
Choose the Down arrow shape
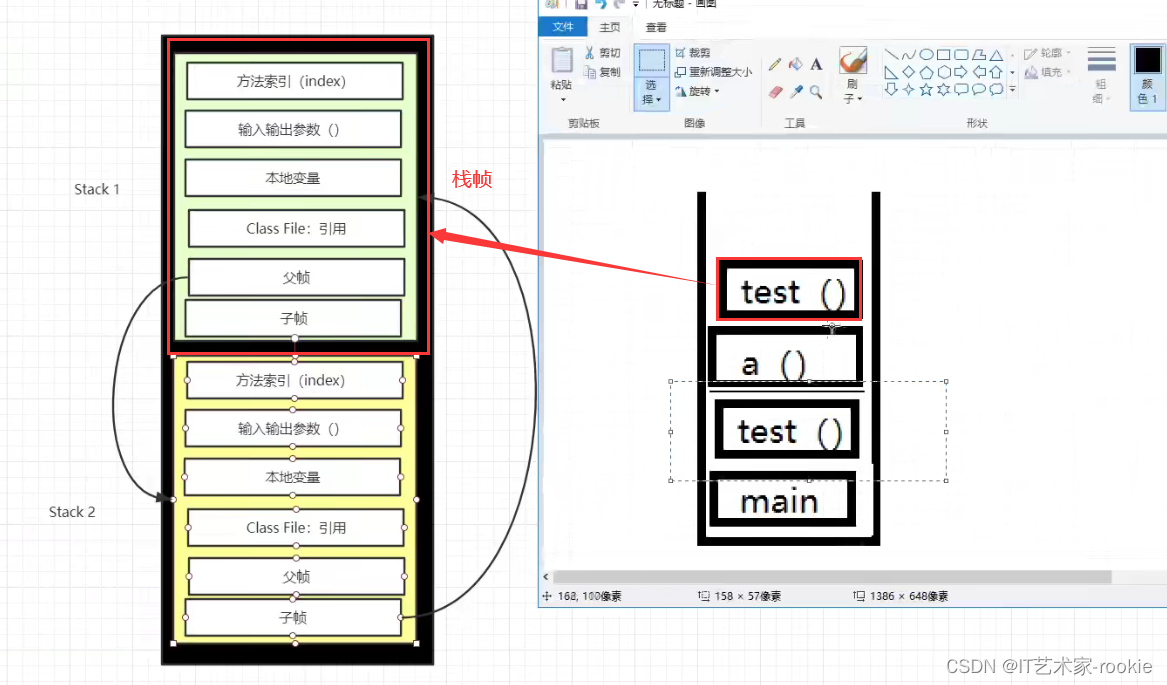click(891, 89)
